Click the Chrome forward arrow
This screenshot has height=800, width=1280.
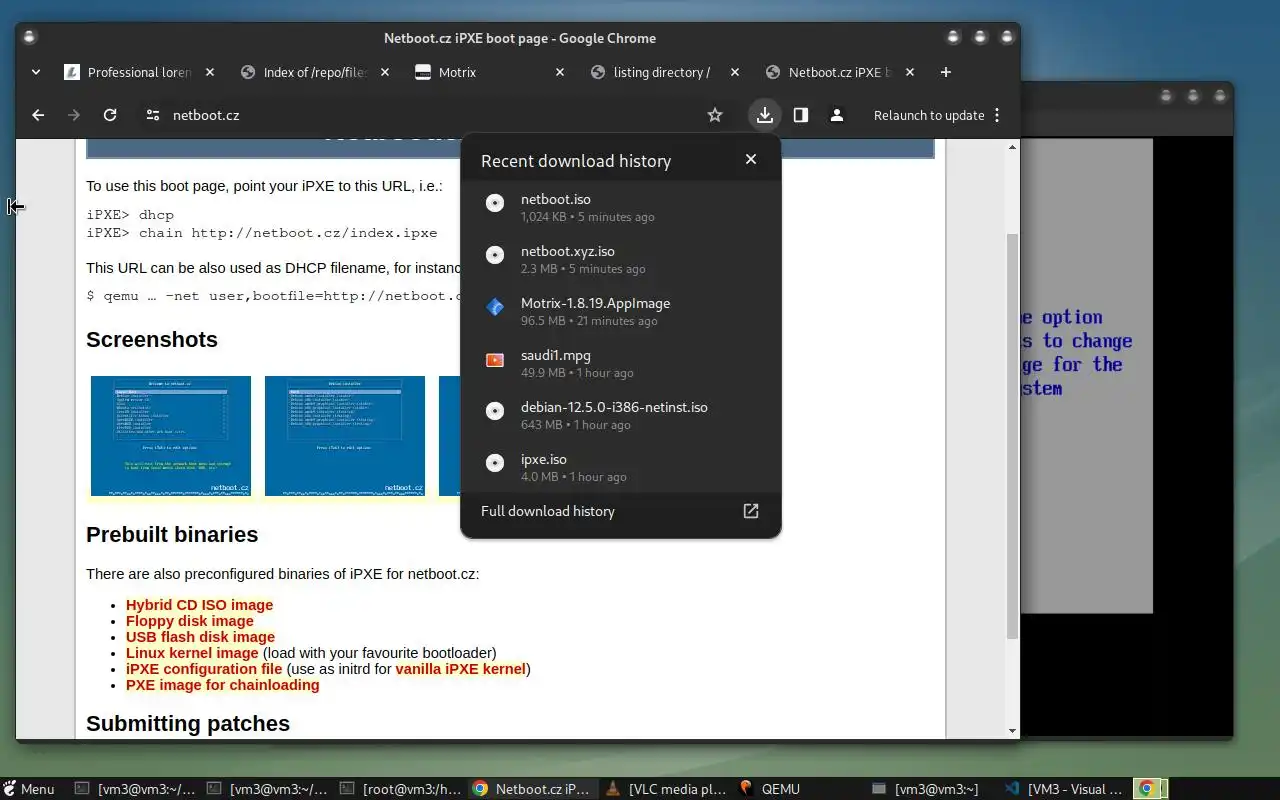(x=73, y=115)
